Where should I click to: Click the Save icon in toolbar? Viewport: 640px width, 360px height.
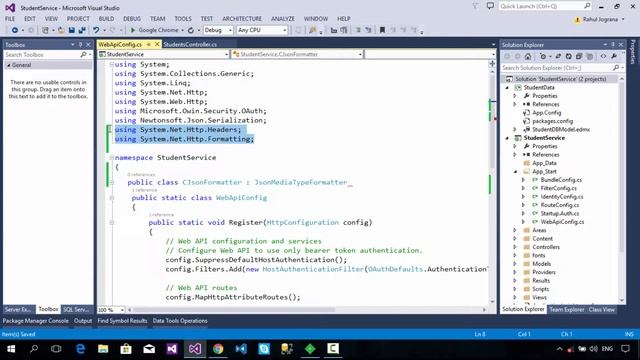72,30
